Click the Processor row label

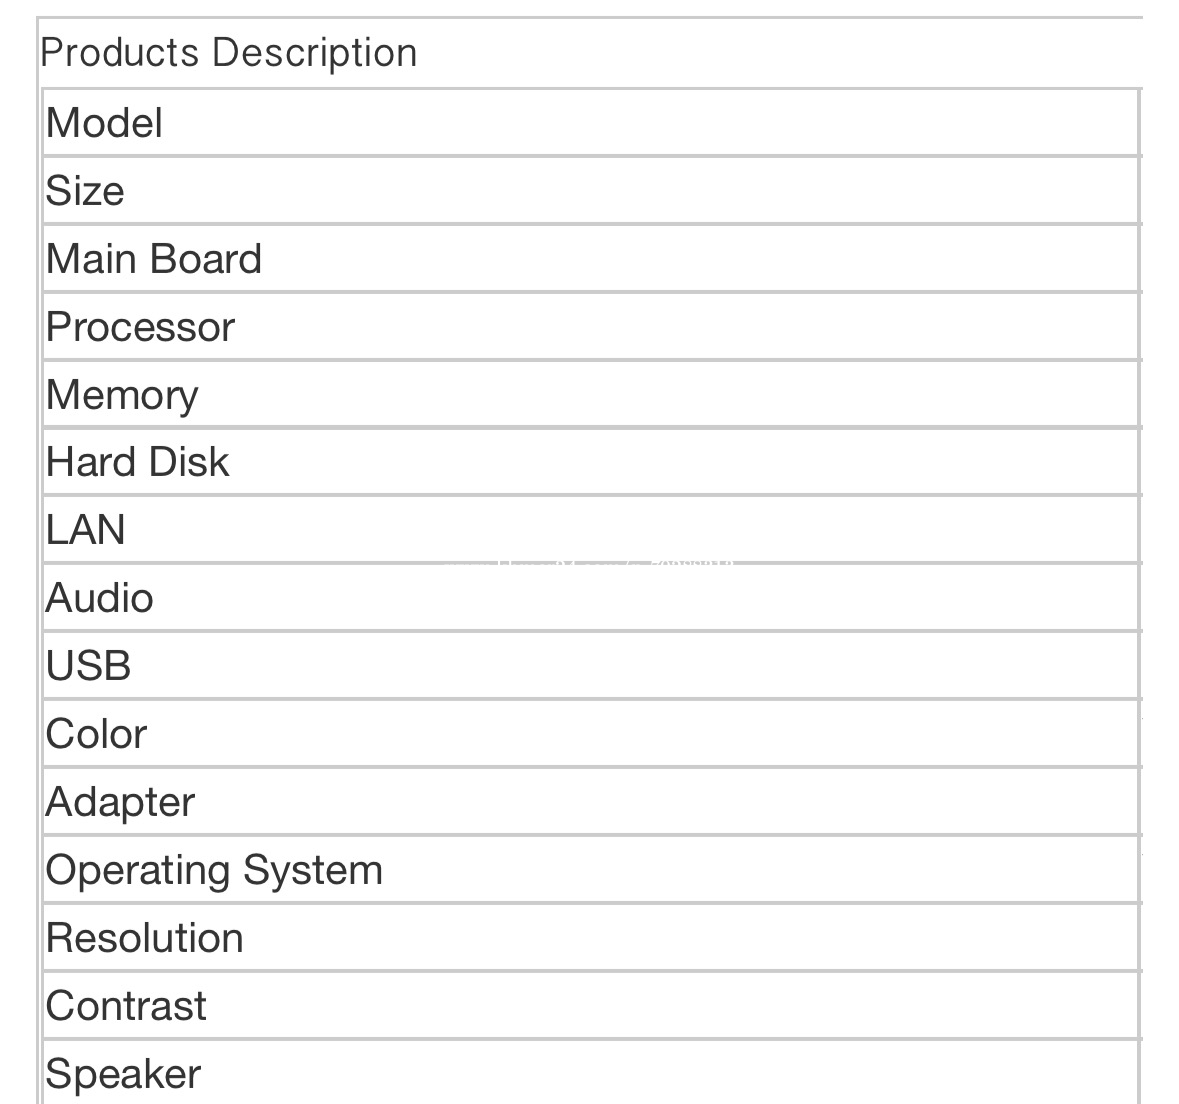click(x=141, y=327)
